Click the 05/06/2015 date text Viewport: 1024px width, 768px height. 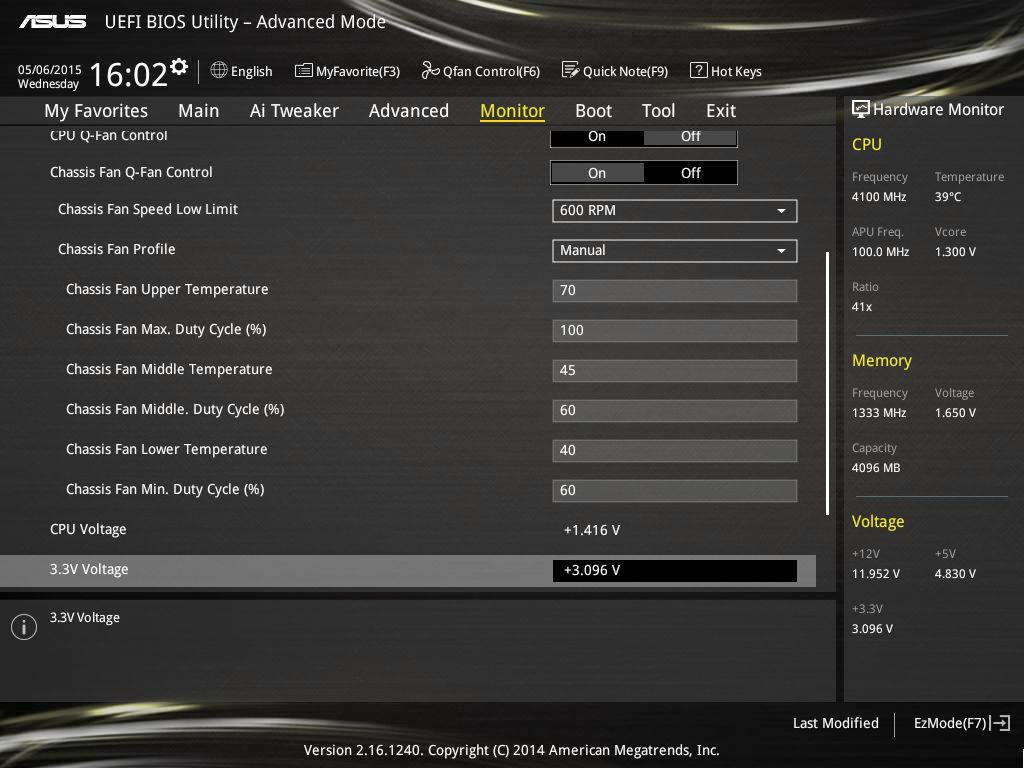coord(50,69)
